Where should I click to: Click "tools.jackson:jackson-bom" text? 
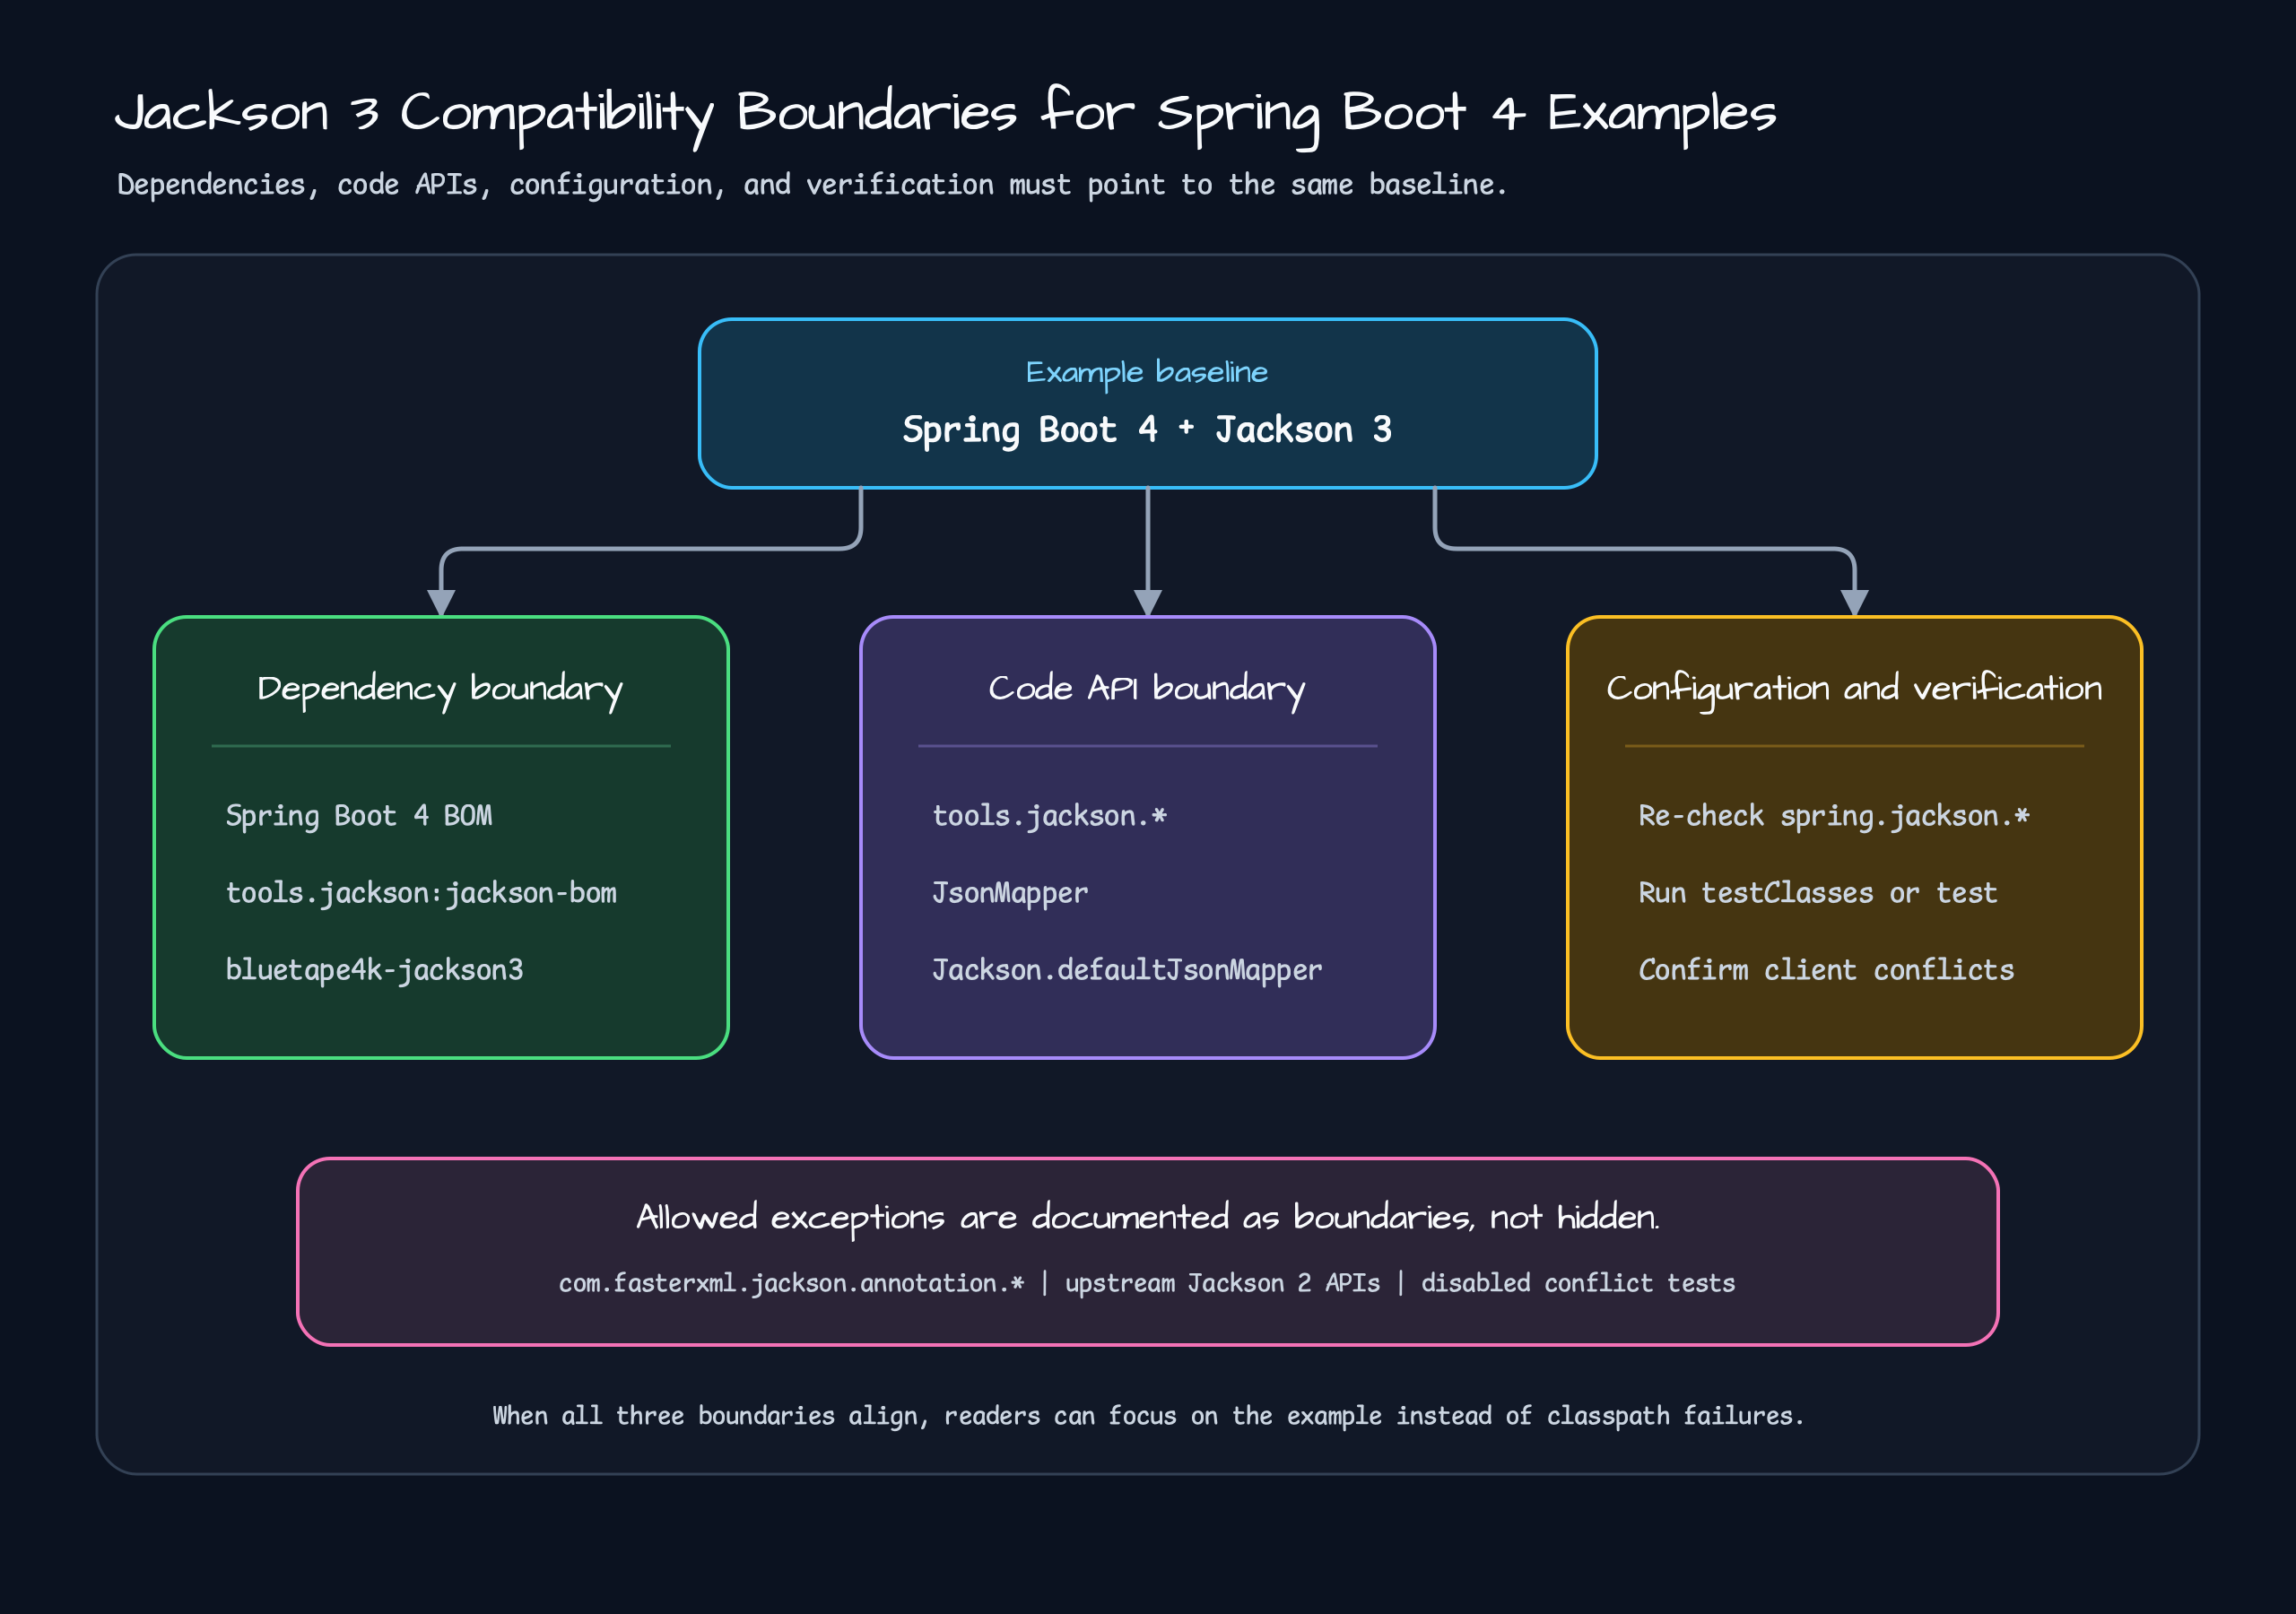click(421, 893)
